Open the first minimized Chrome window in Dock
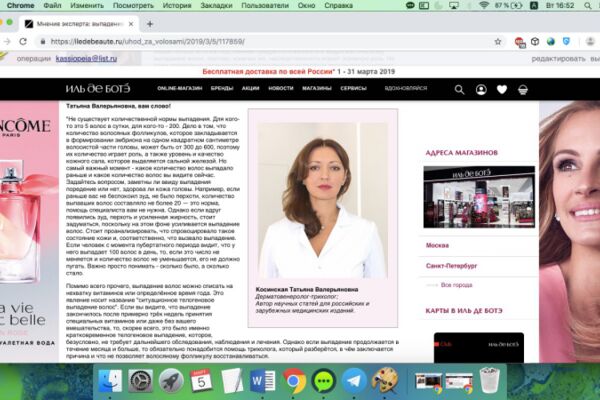Screen dimensions: 600x400 point(428,382)
